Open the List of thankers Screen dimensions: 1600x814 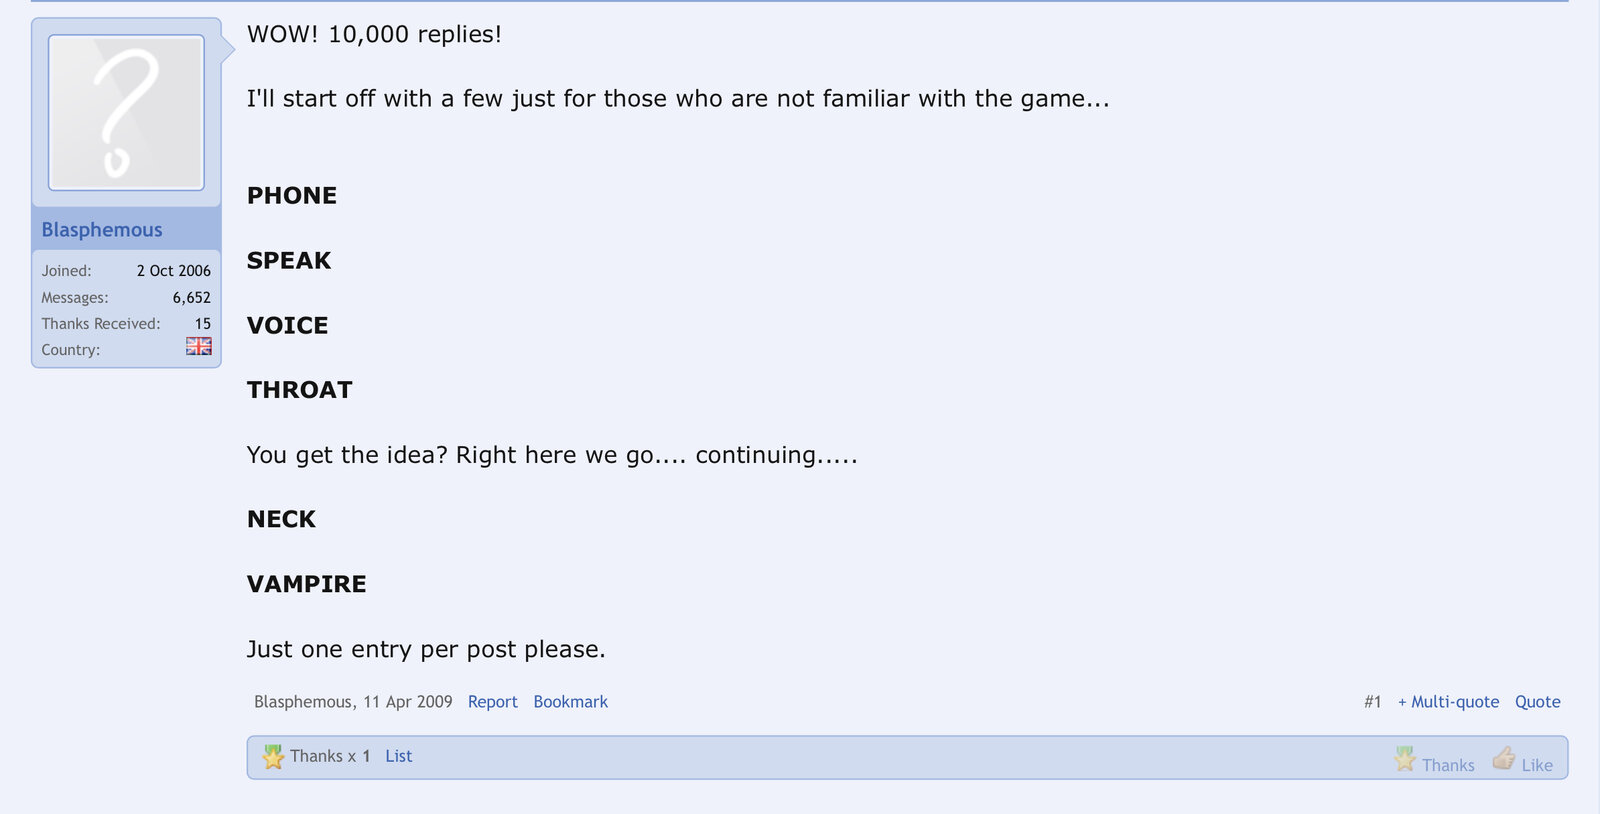tap(398, 757)
